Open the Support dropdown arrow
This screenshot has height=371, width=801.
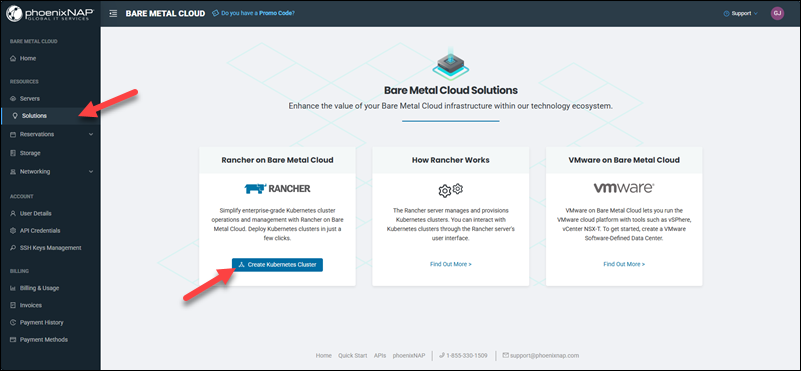[x=756, y=14]
